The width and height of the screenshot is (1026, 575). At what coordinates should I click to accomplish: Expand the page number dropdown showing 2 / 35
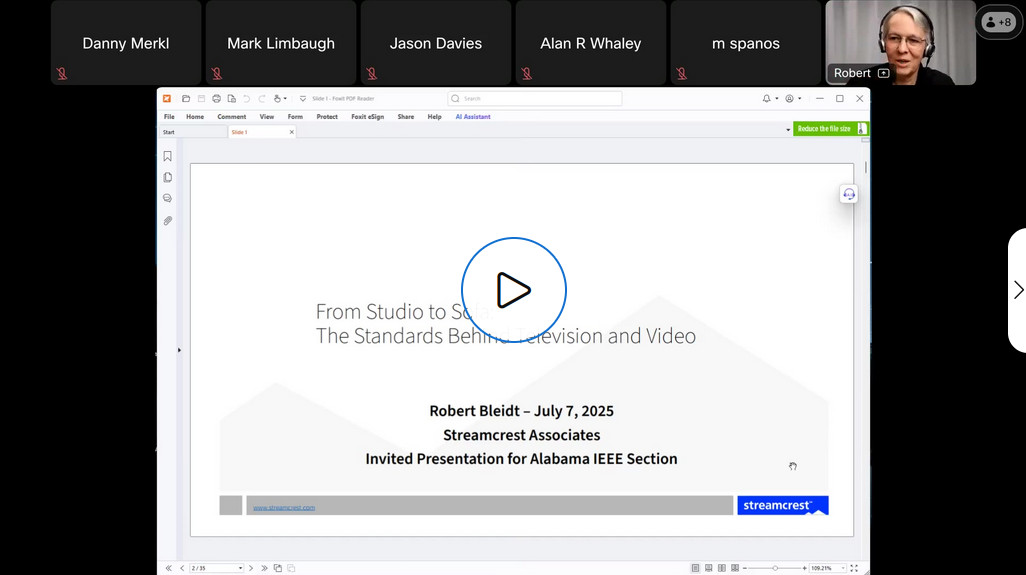point(241,568)
